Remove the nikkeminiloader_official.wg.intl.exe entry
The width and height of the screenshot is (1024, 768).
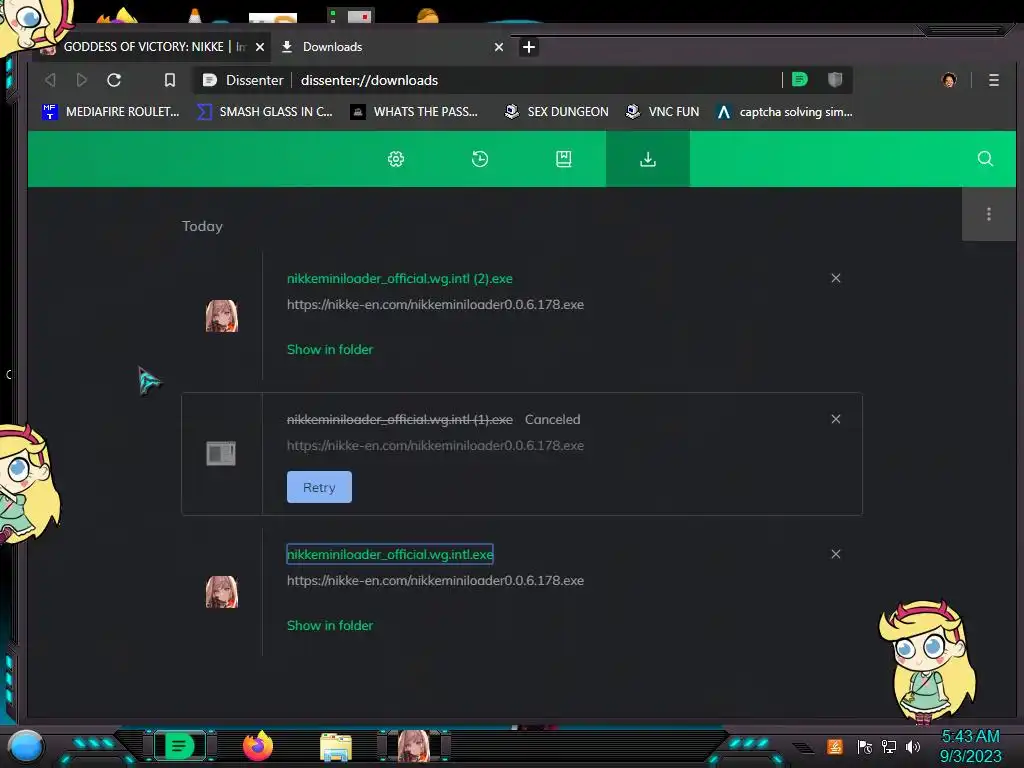pos(835,554)
